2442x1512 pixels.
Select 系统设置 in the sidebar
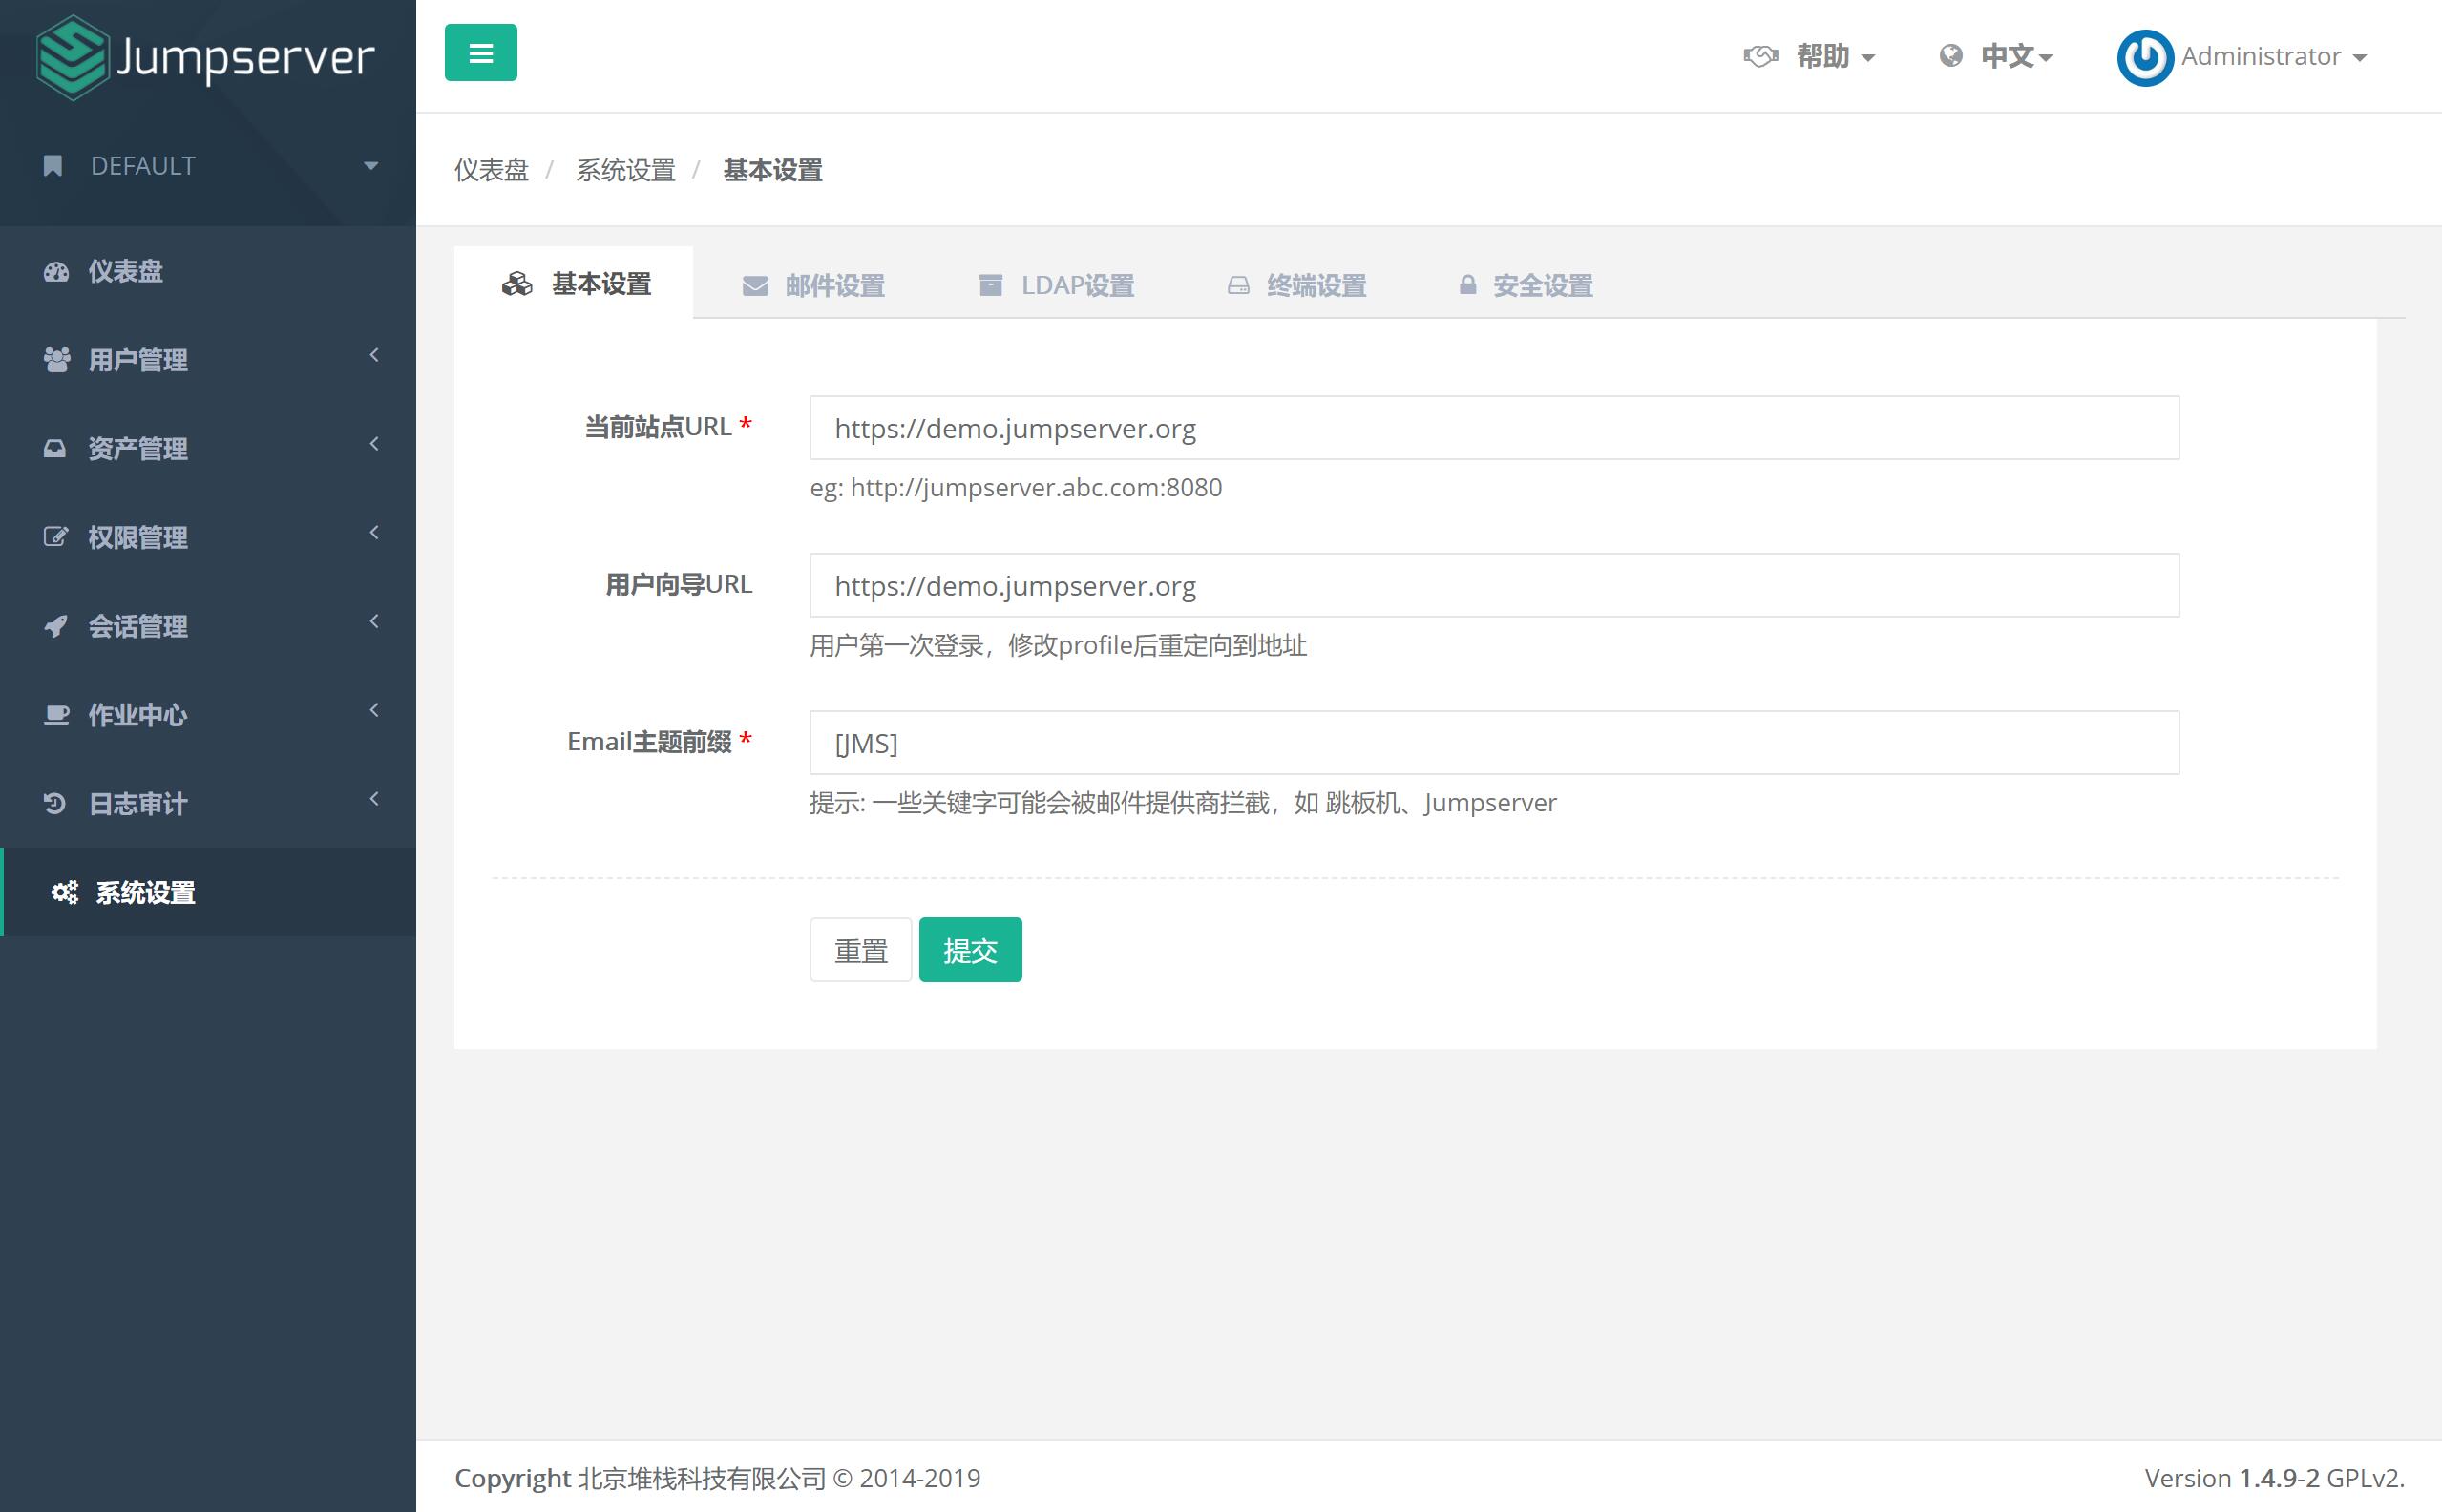tap(208, 892)
